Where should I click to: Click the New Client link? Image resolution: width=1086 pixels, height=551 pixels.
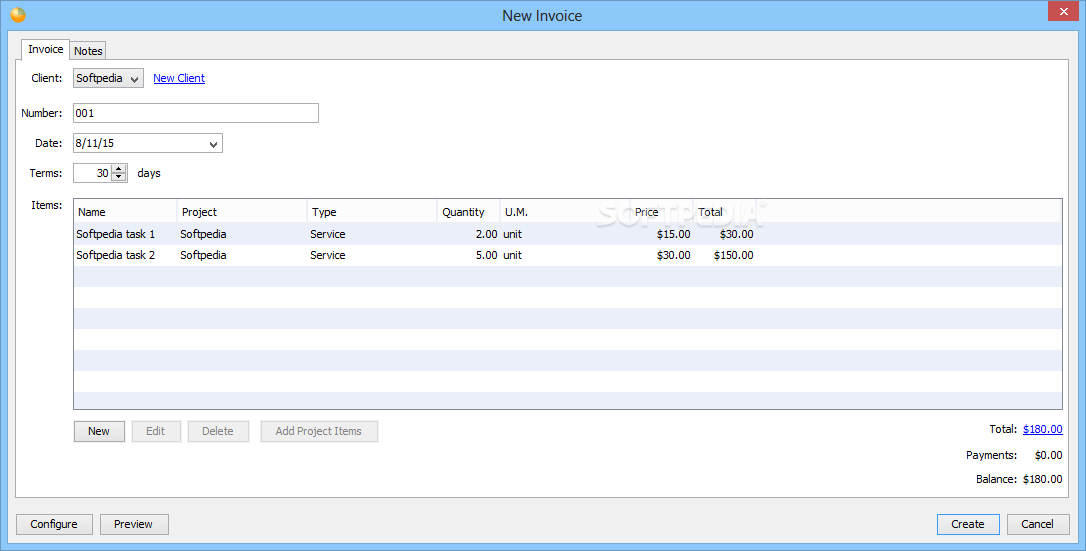click(x=179, y=78)
